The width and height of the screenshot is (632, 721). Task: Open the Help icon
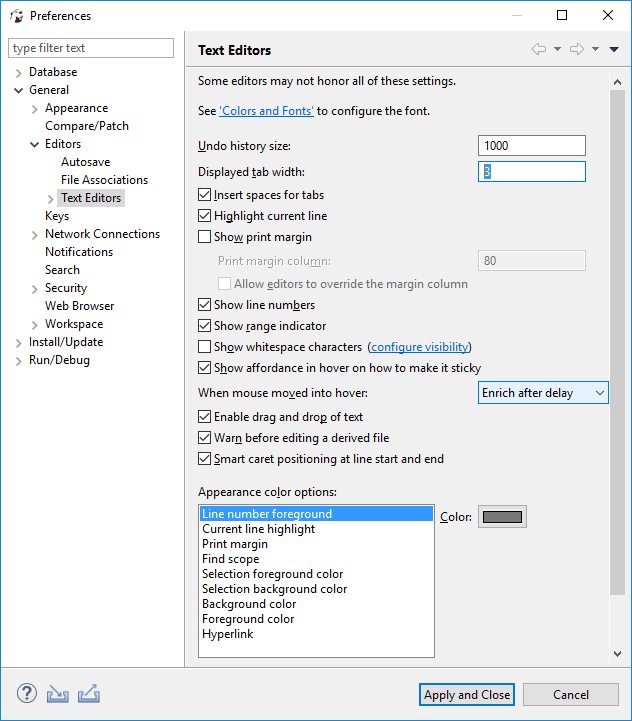point(27,693)
